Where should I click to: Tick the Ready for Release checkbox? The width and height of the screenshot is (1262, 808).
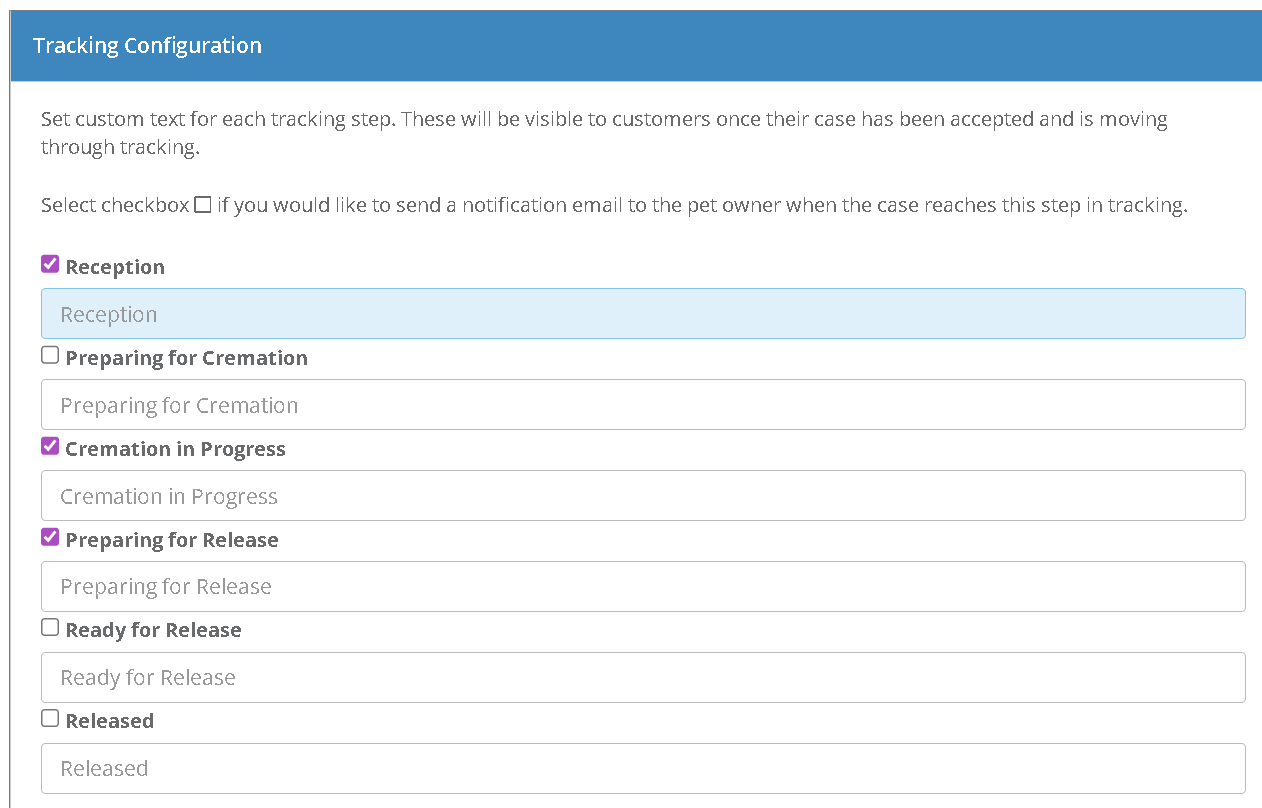(50, 628)
